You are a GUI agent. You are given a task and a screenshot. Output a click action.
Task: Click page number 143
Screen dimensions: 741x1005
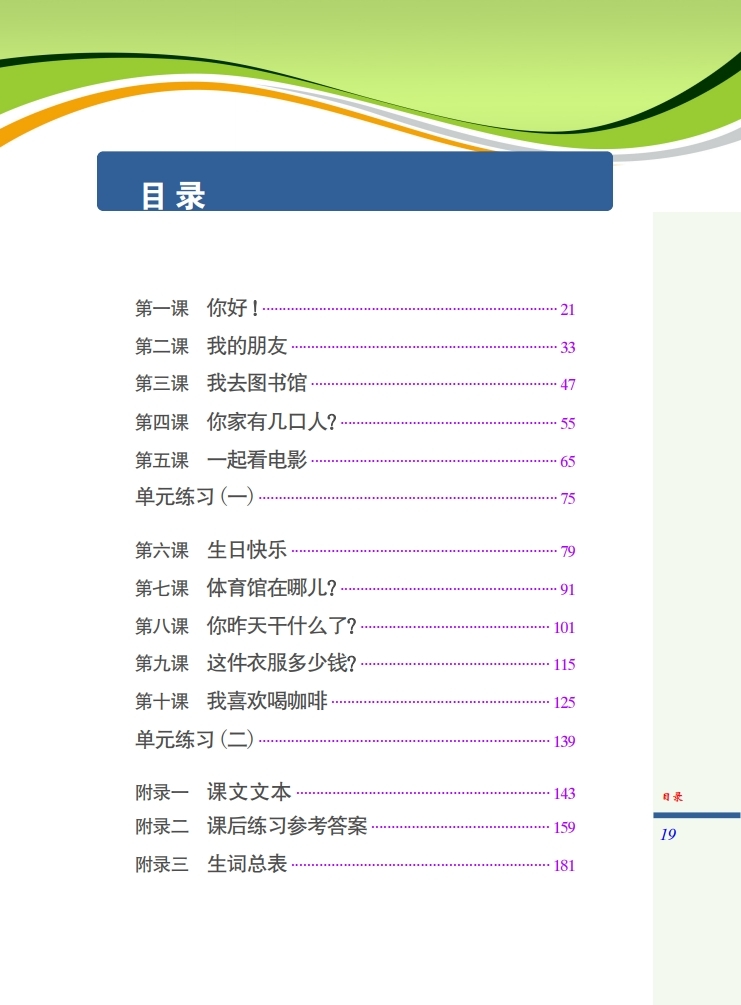pyautogui.click(x=564, y=793)
